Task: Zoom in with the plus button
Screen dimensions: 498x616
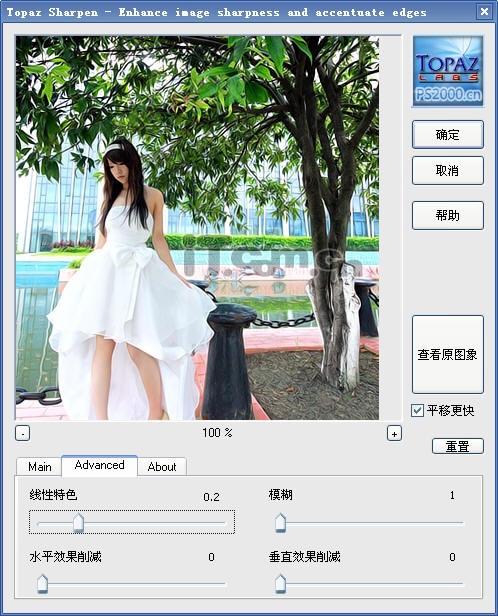Action: click(394, 434)
